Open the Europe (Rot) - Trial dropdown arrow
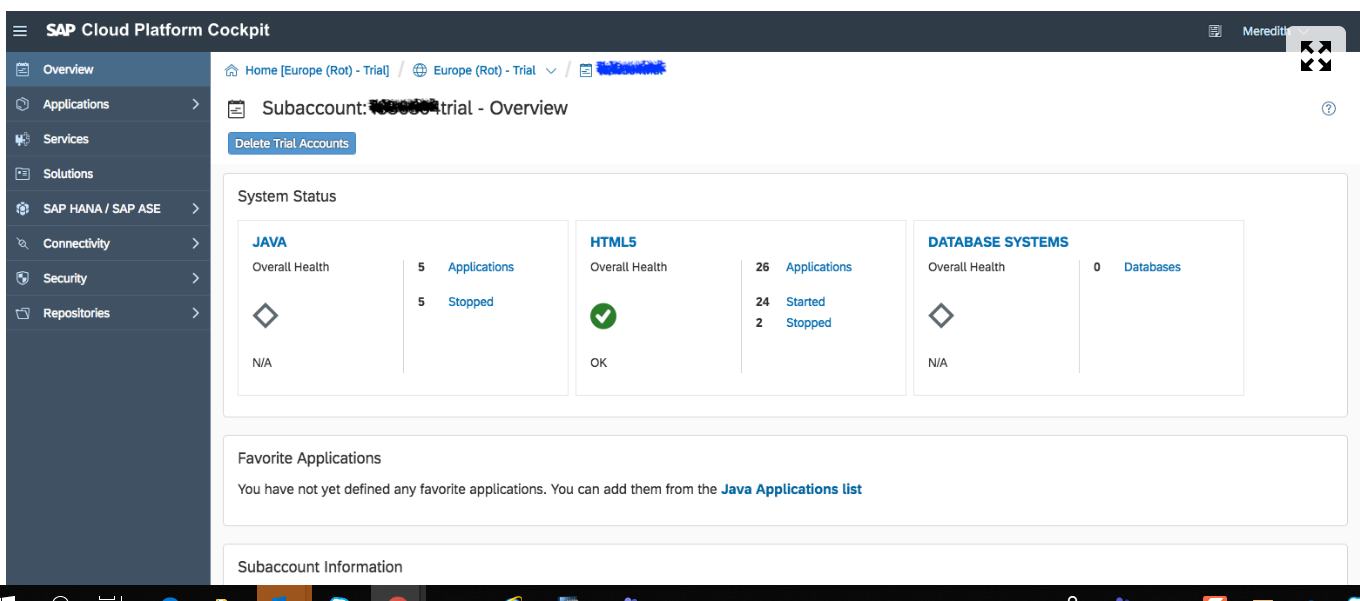1360x601 pixels. pyautogui.click(x=551, y=71)
